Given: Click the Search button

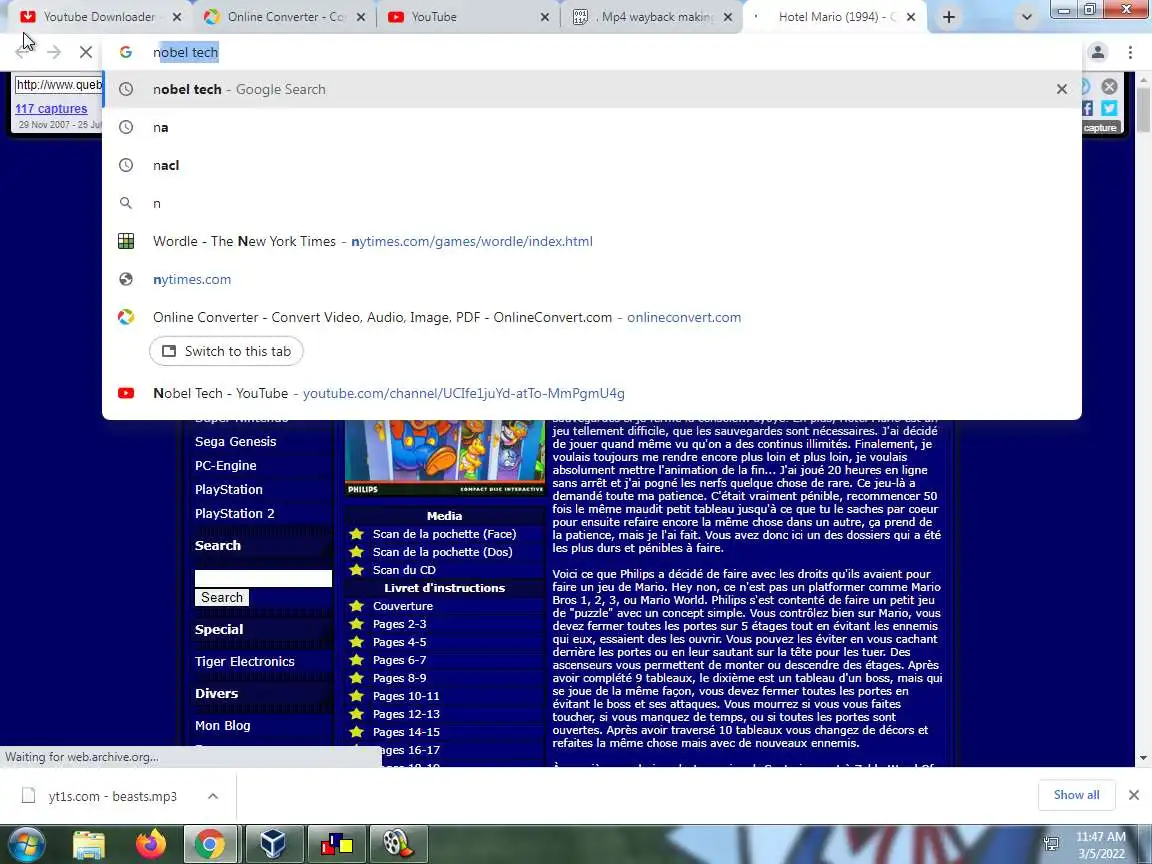Looking at the screenshot, I should click(x=222, y=597).
